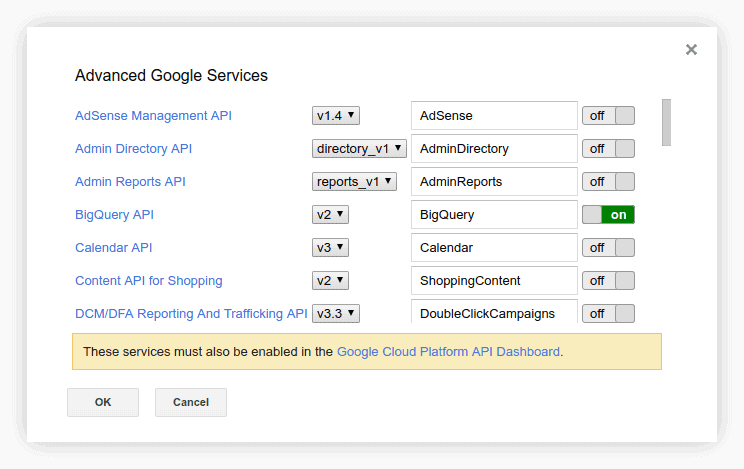Open Admin Directory API documentation link
The image size is (744, 469).
[133, 149]
